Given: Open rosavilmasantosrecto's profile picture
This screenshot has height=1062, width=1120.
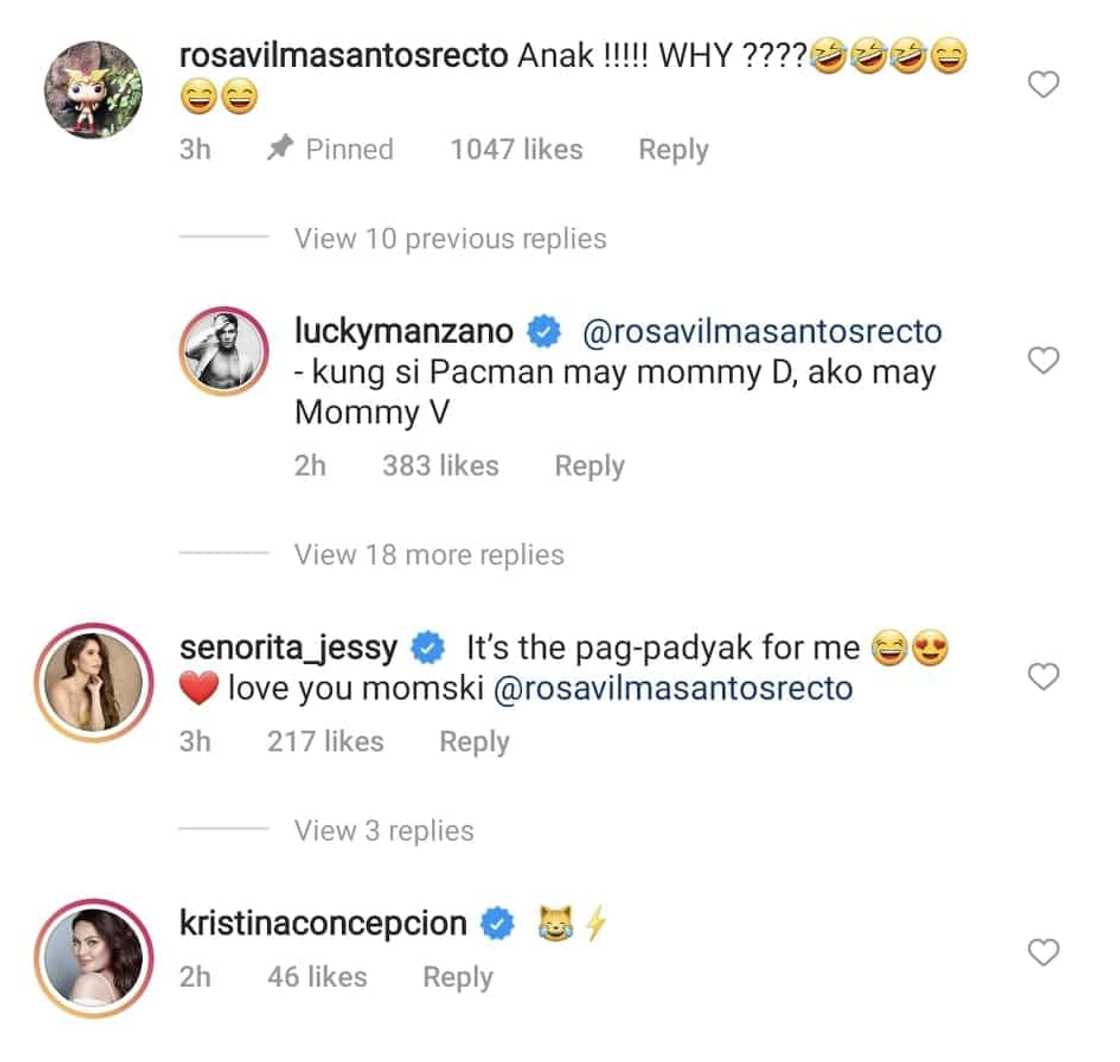Looking at the screenshot, I should point(93,89).
